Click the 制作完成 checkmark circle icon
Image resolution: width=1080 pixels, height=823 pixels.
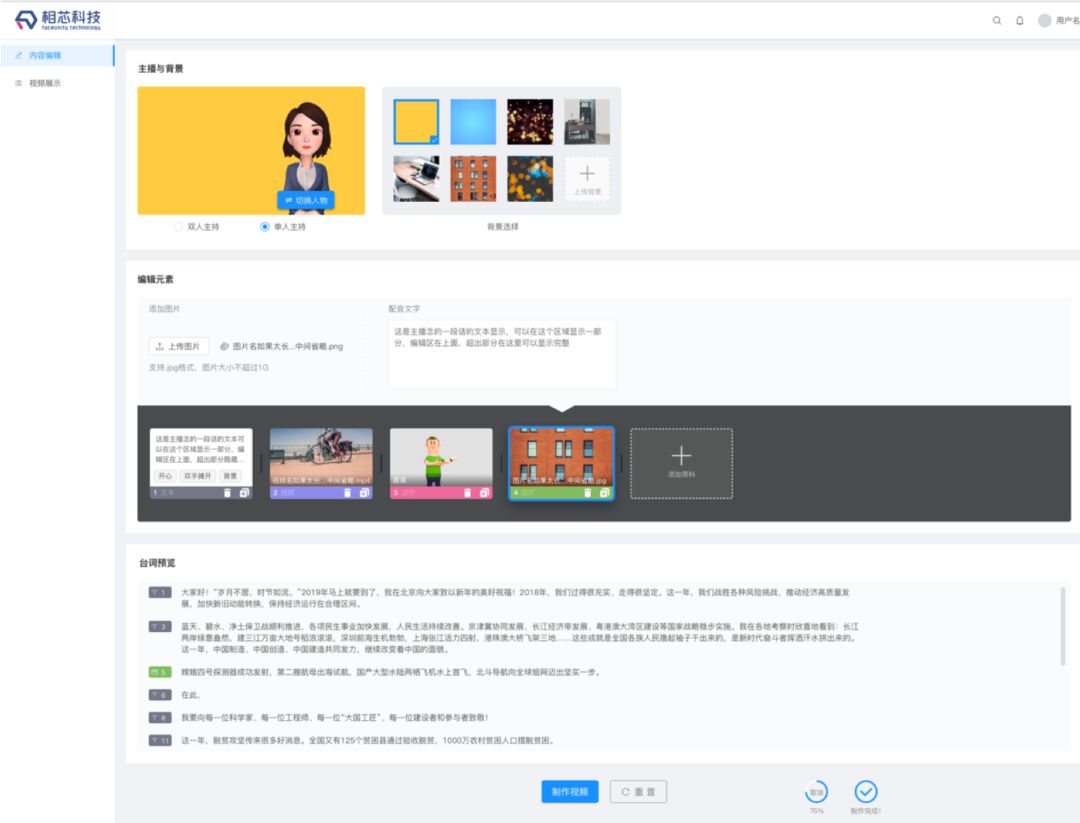tap(866, 792)
